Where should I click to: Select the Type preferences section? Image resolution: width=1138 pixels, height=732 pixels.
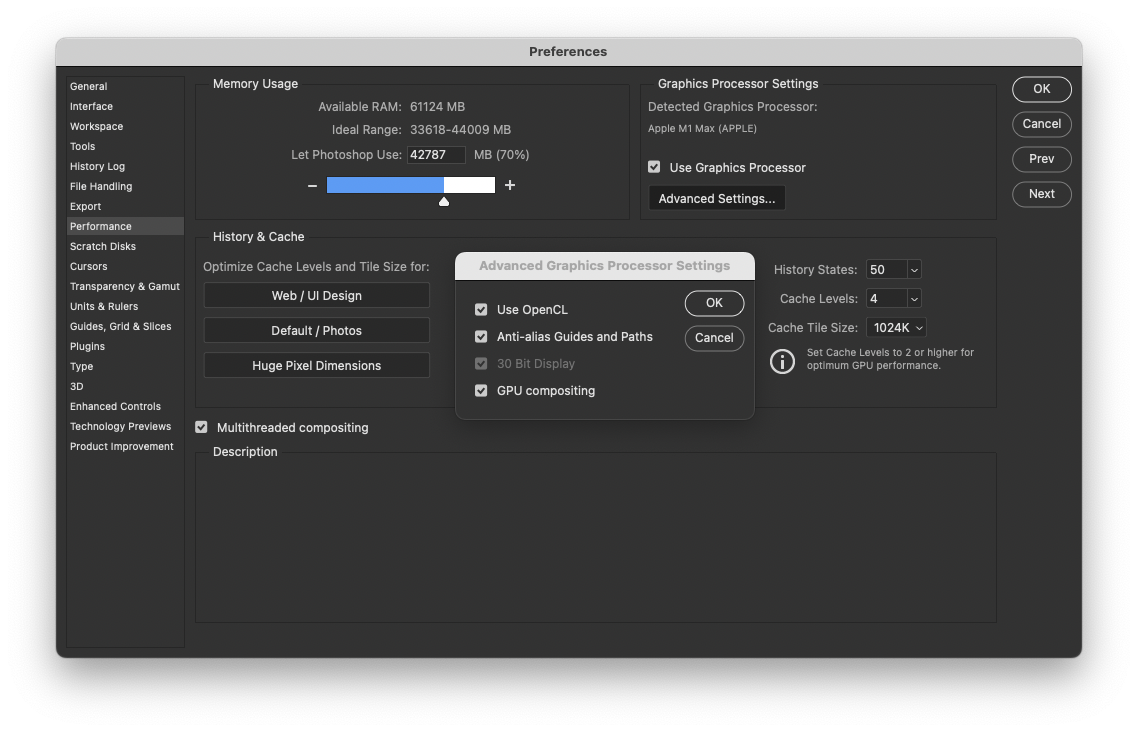tap(81, 366)
